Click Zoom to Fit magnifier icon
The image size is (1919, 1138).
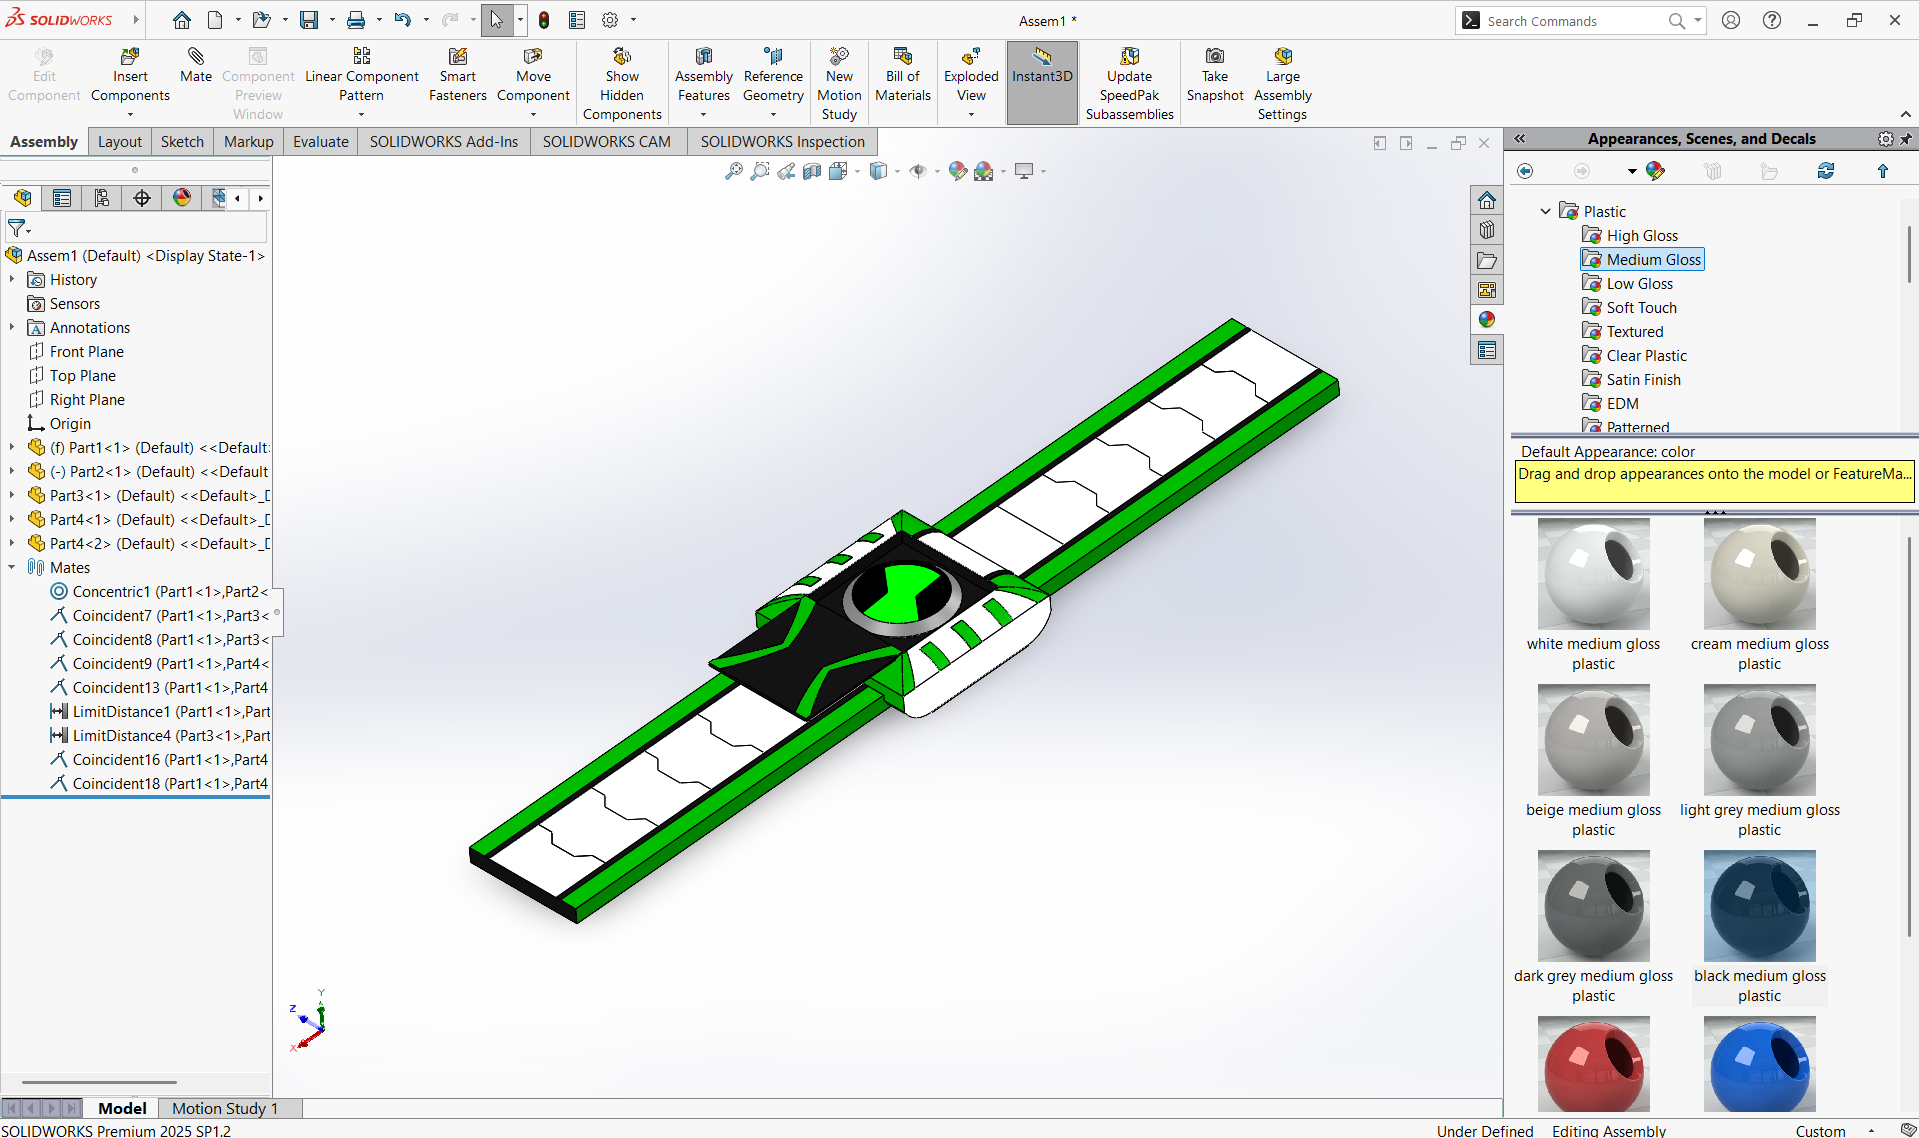[733, 171]
